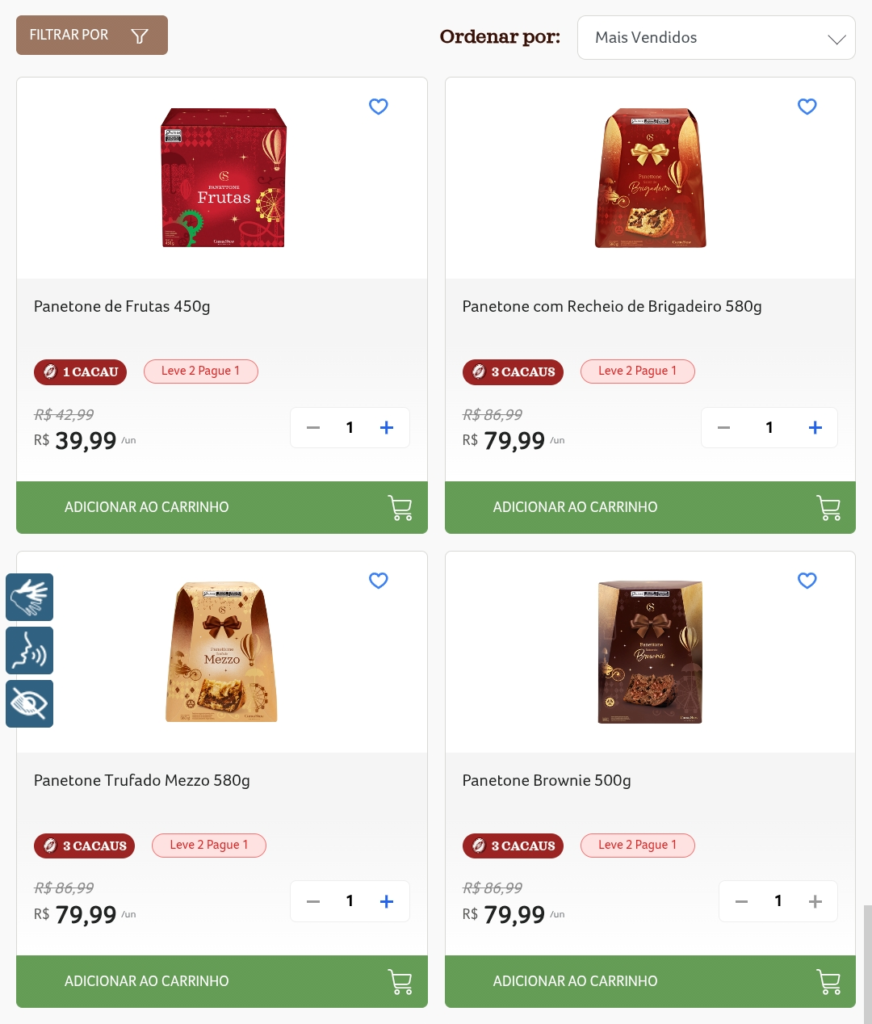Favorite Panetone Trufado Mezzo with heart
The height and width of the screenshot is (1024, 872).
[378, 581]
